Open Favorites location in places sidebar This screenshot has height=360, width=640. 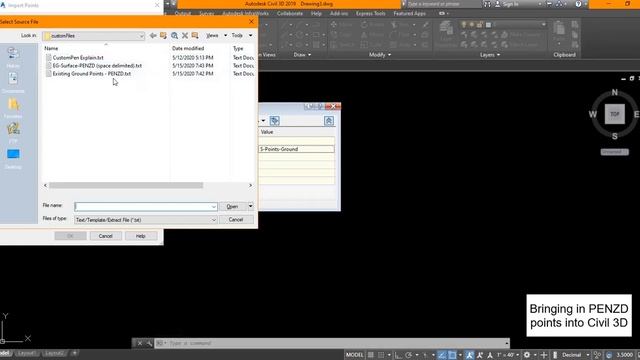click(13, 108)
